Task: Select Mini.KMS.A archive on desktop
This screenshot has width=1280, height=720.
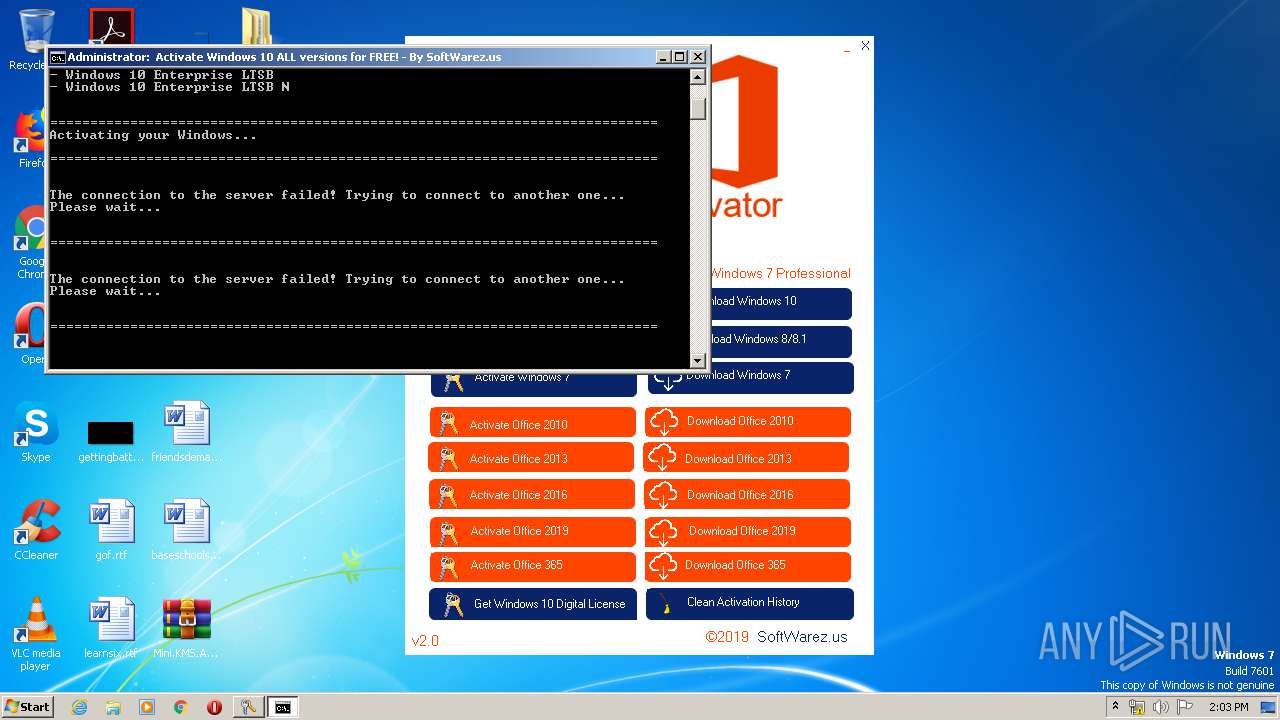Action: click(x=186, y=629)
